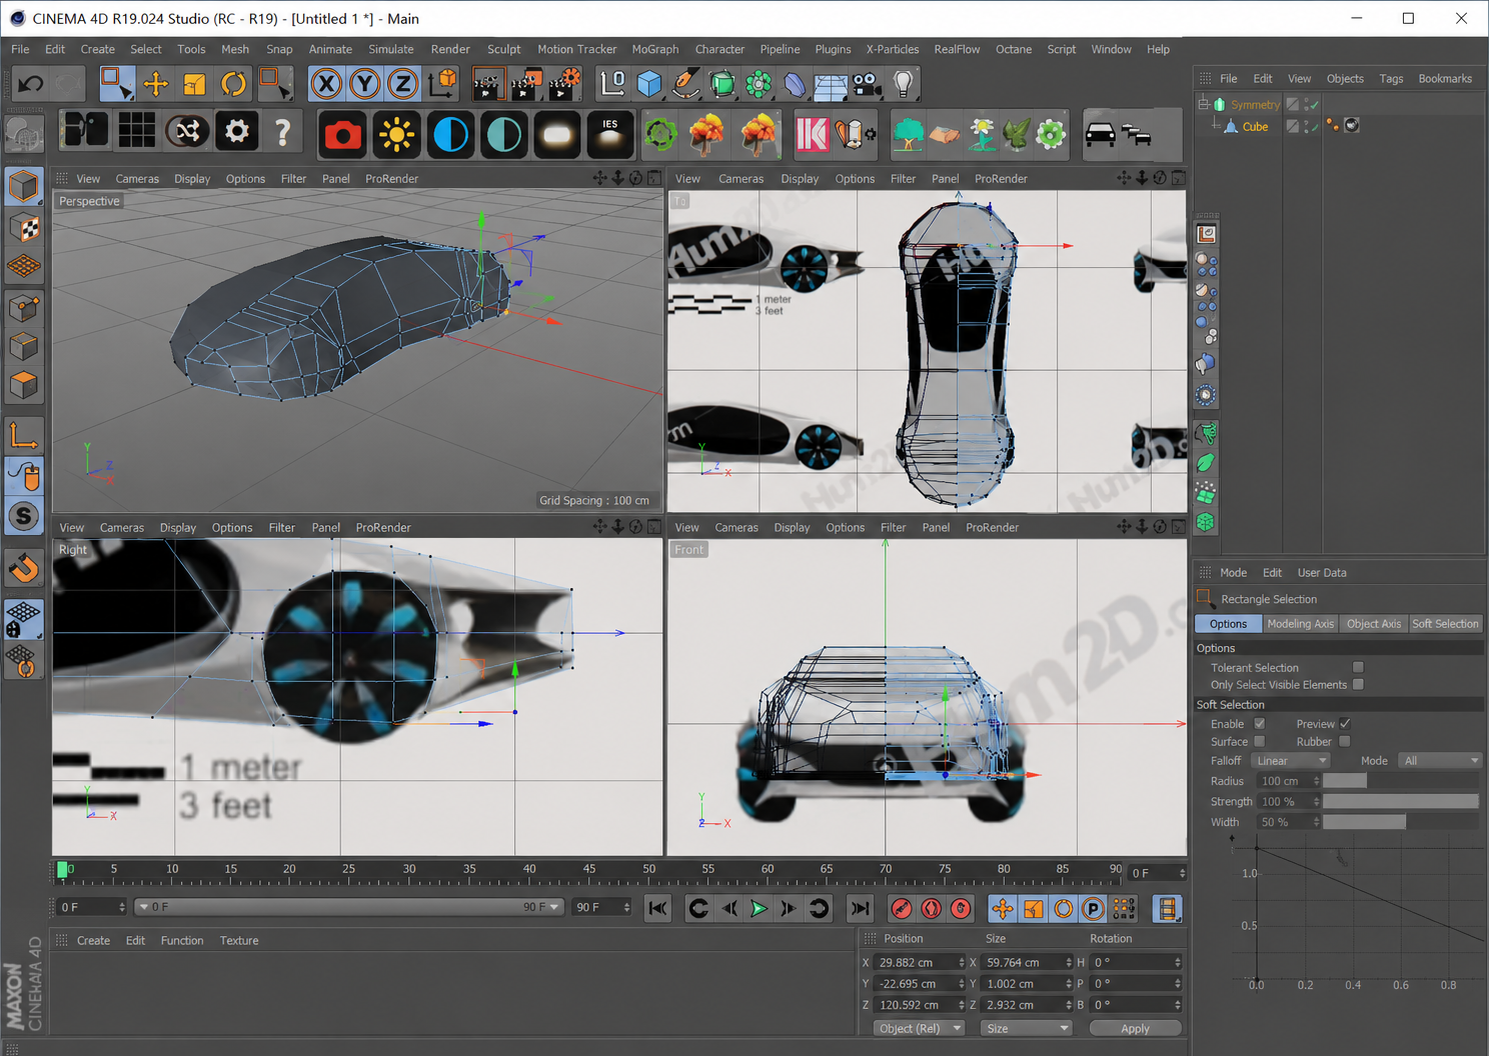This screenshot has width=1489, height=1056.
Task: Switch to Soft Selection tab
Action: coord(1445,623)
